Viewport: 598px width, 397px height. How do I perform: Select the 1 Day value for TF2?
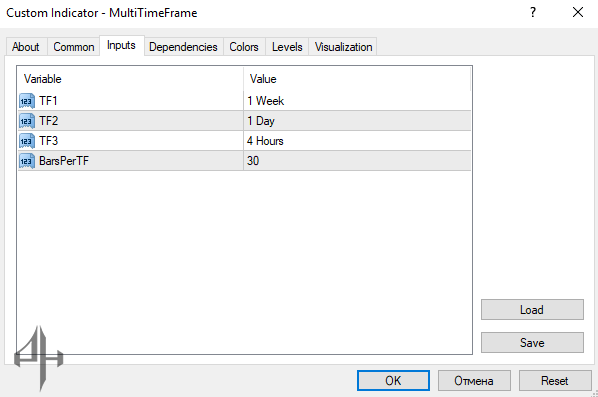(x=357, y=121)
